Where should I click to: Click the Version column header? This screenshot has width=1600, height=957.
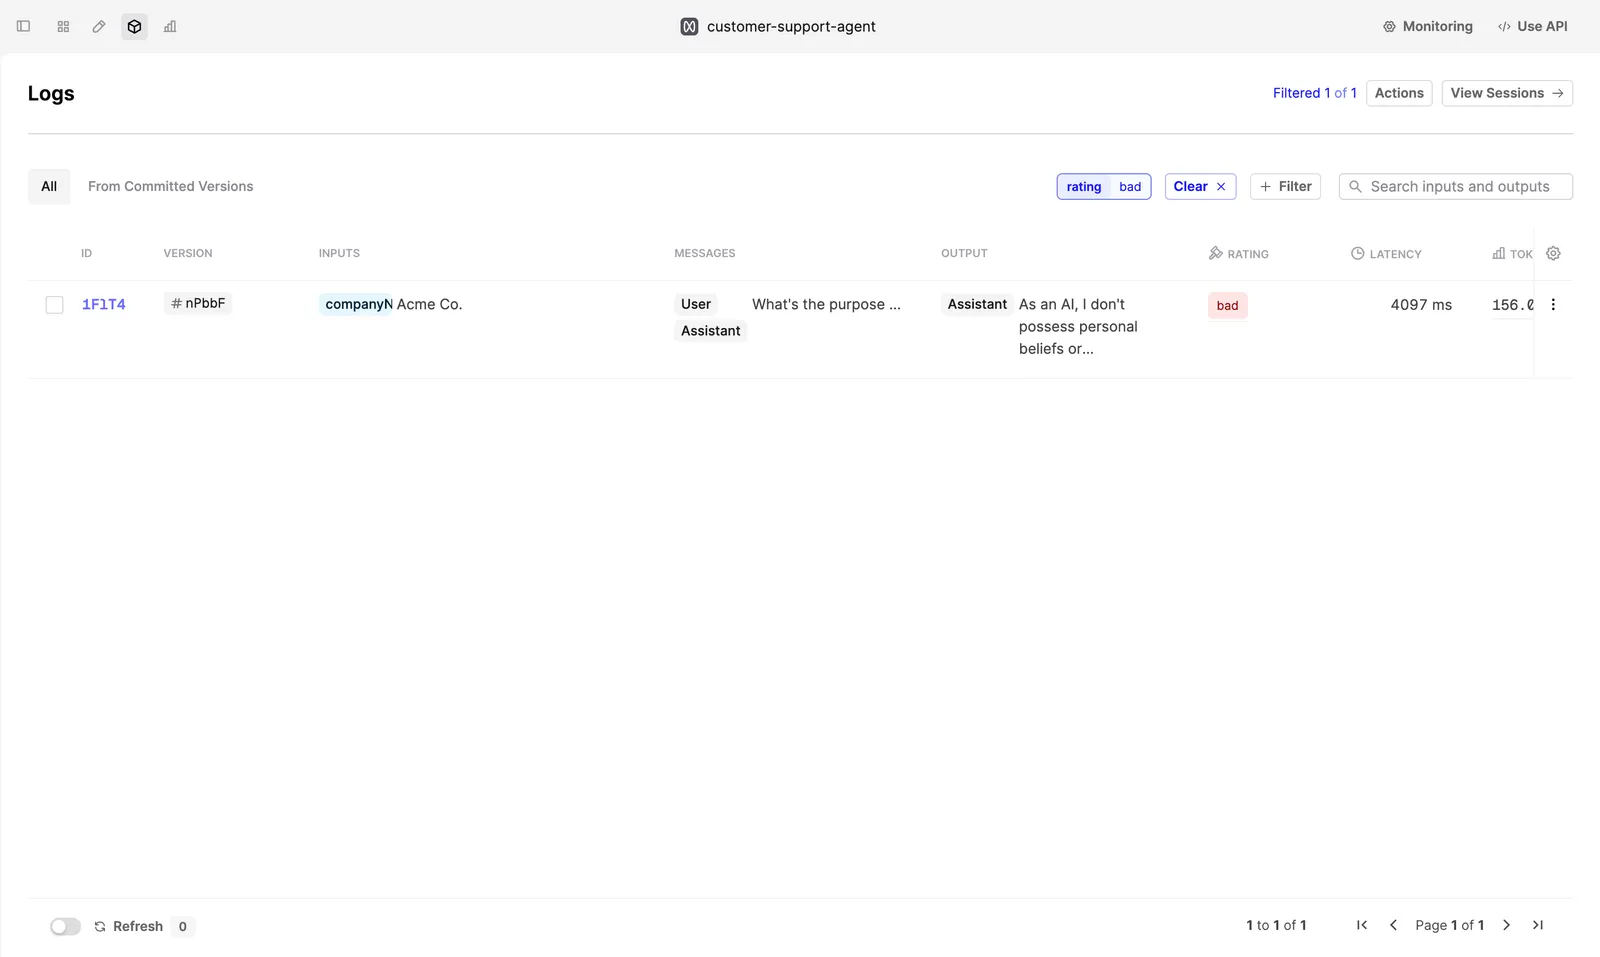188,254
